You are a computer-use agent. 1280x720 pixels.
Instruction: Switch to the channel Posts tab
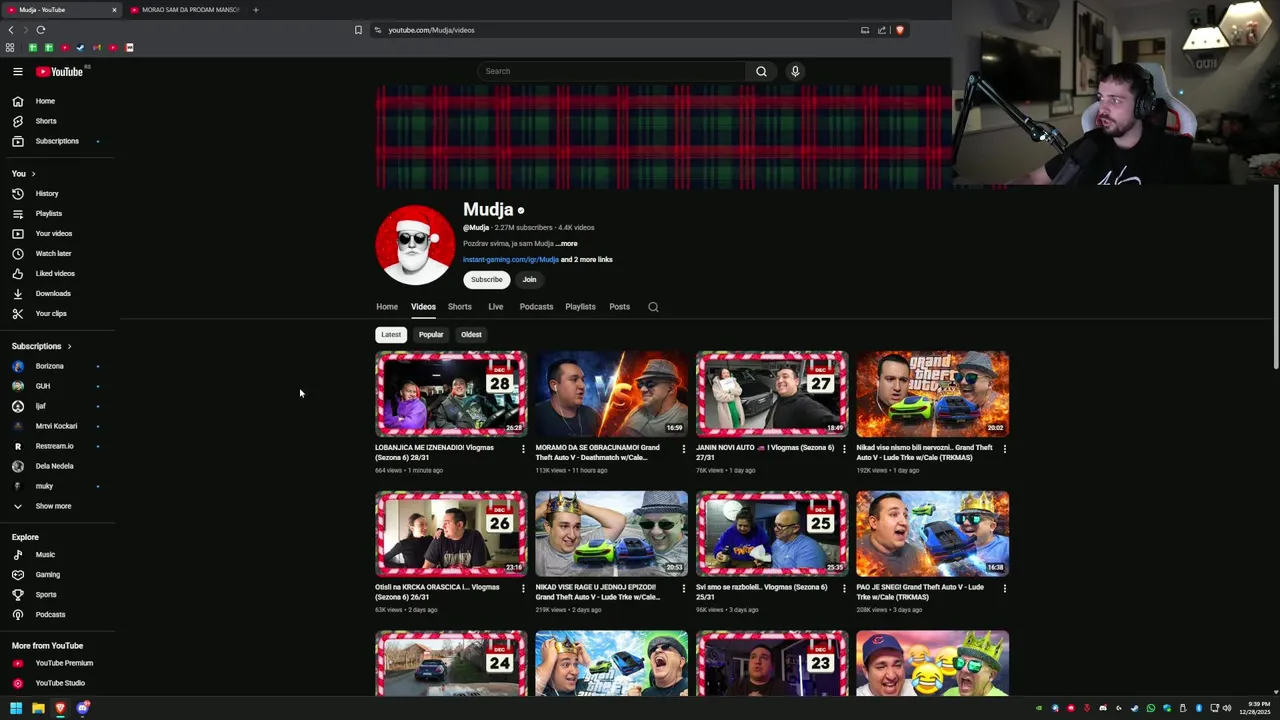[620, 307]
